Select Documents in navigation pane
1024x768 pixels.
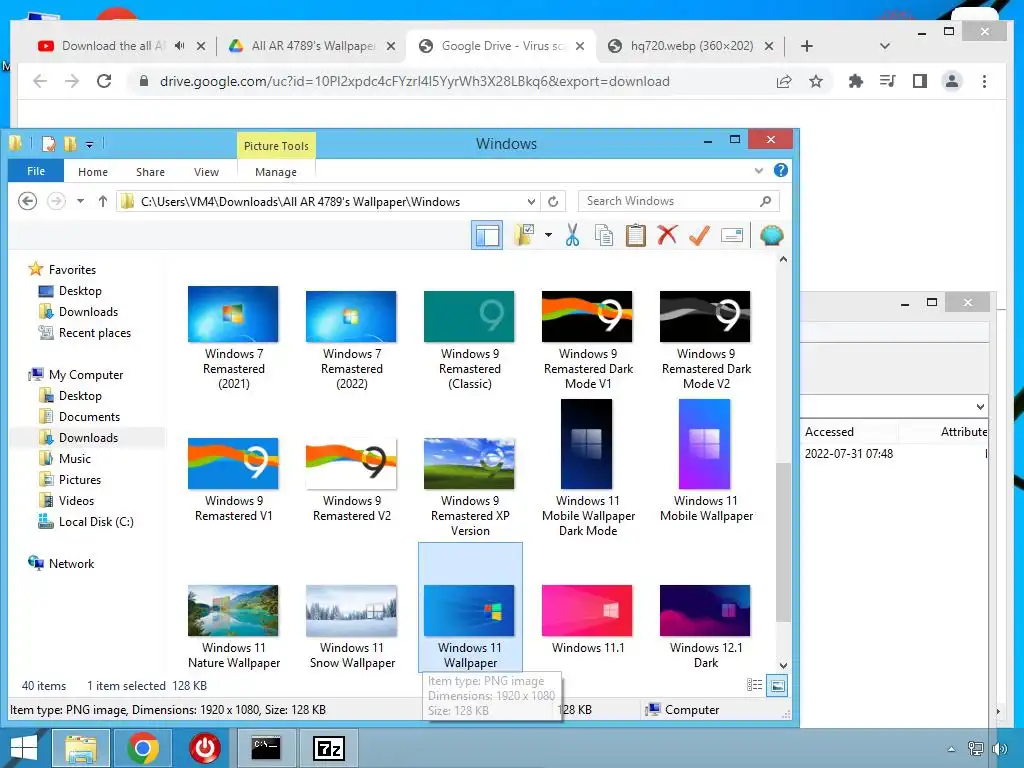89,417
